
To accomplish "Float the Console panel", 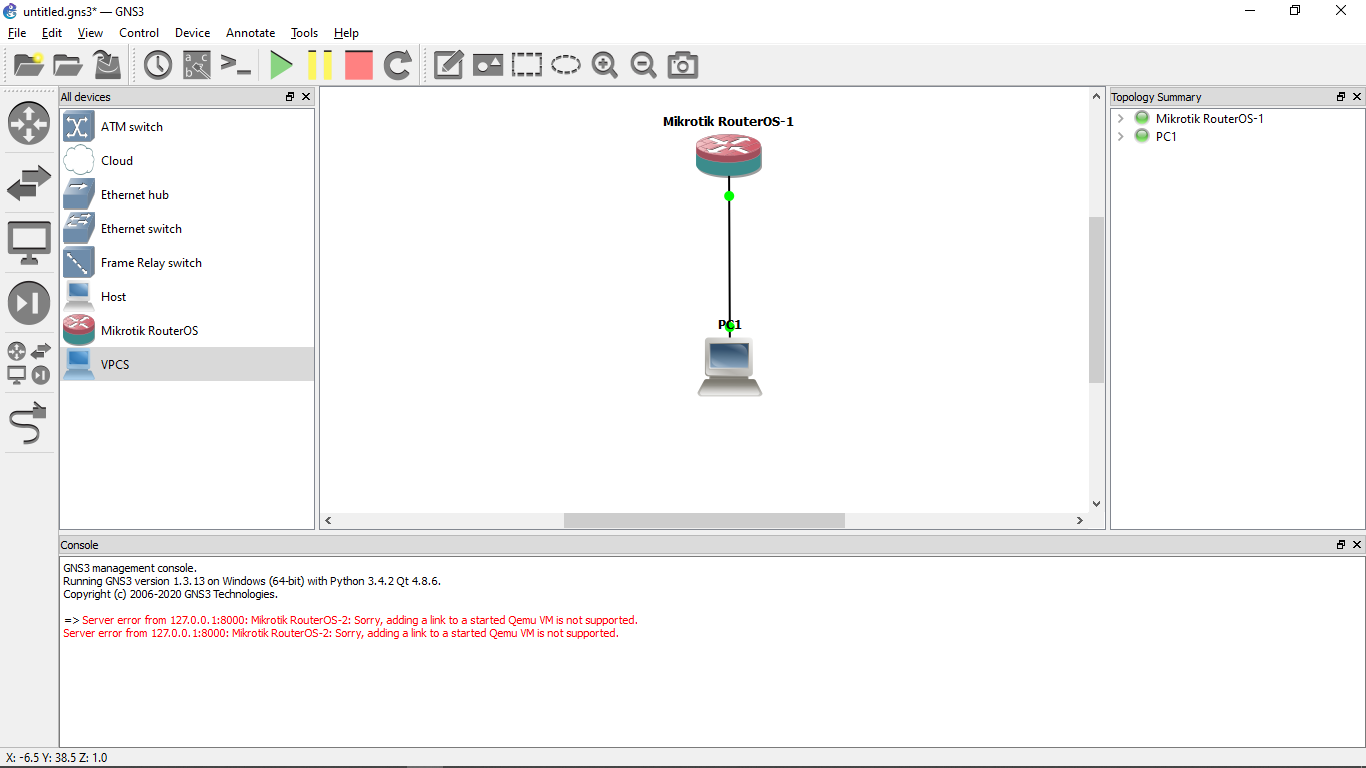I will click(x=1341, y=545).
